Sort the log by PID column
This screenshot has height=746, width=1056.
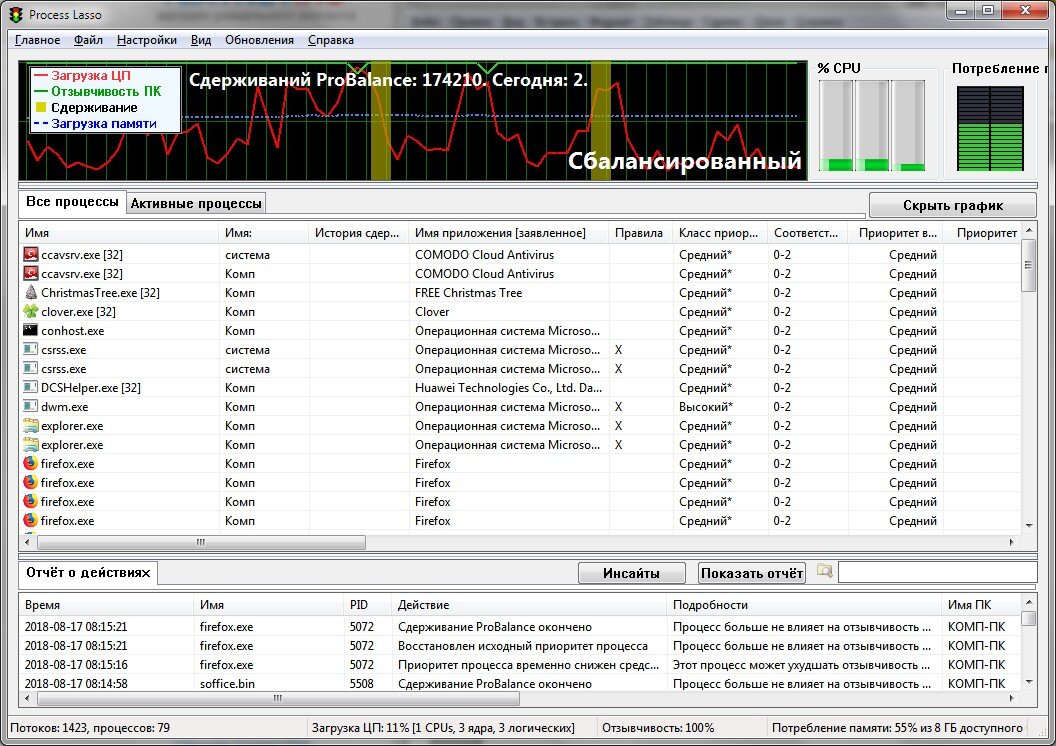(367, 605)
